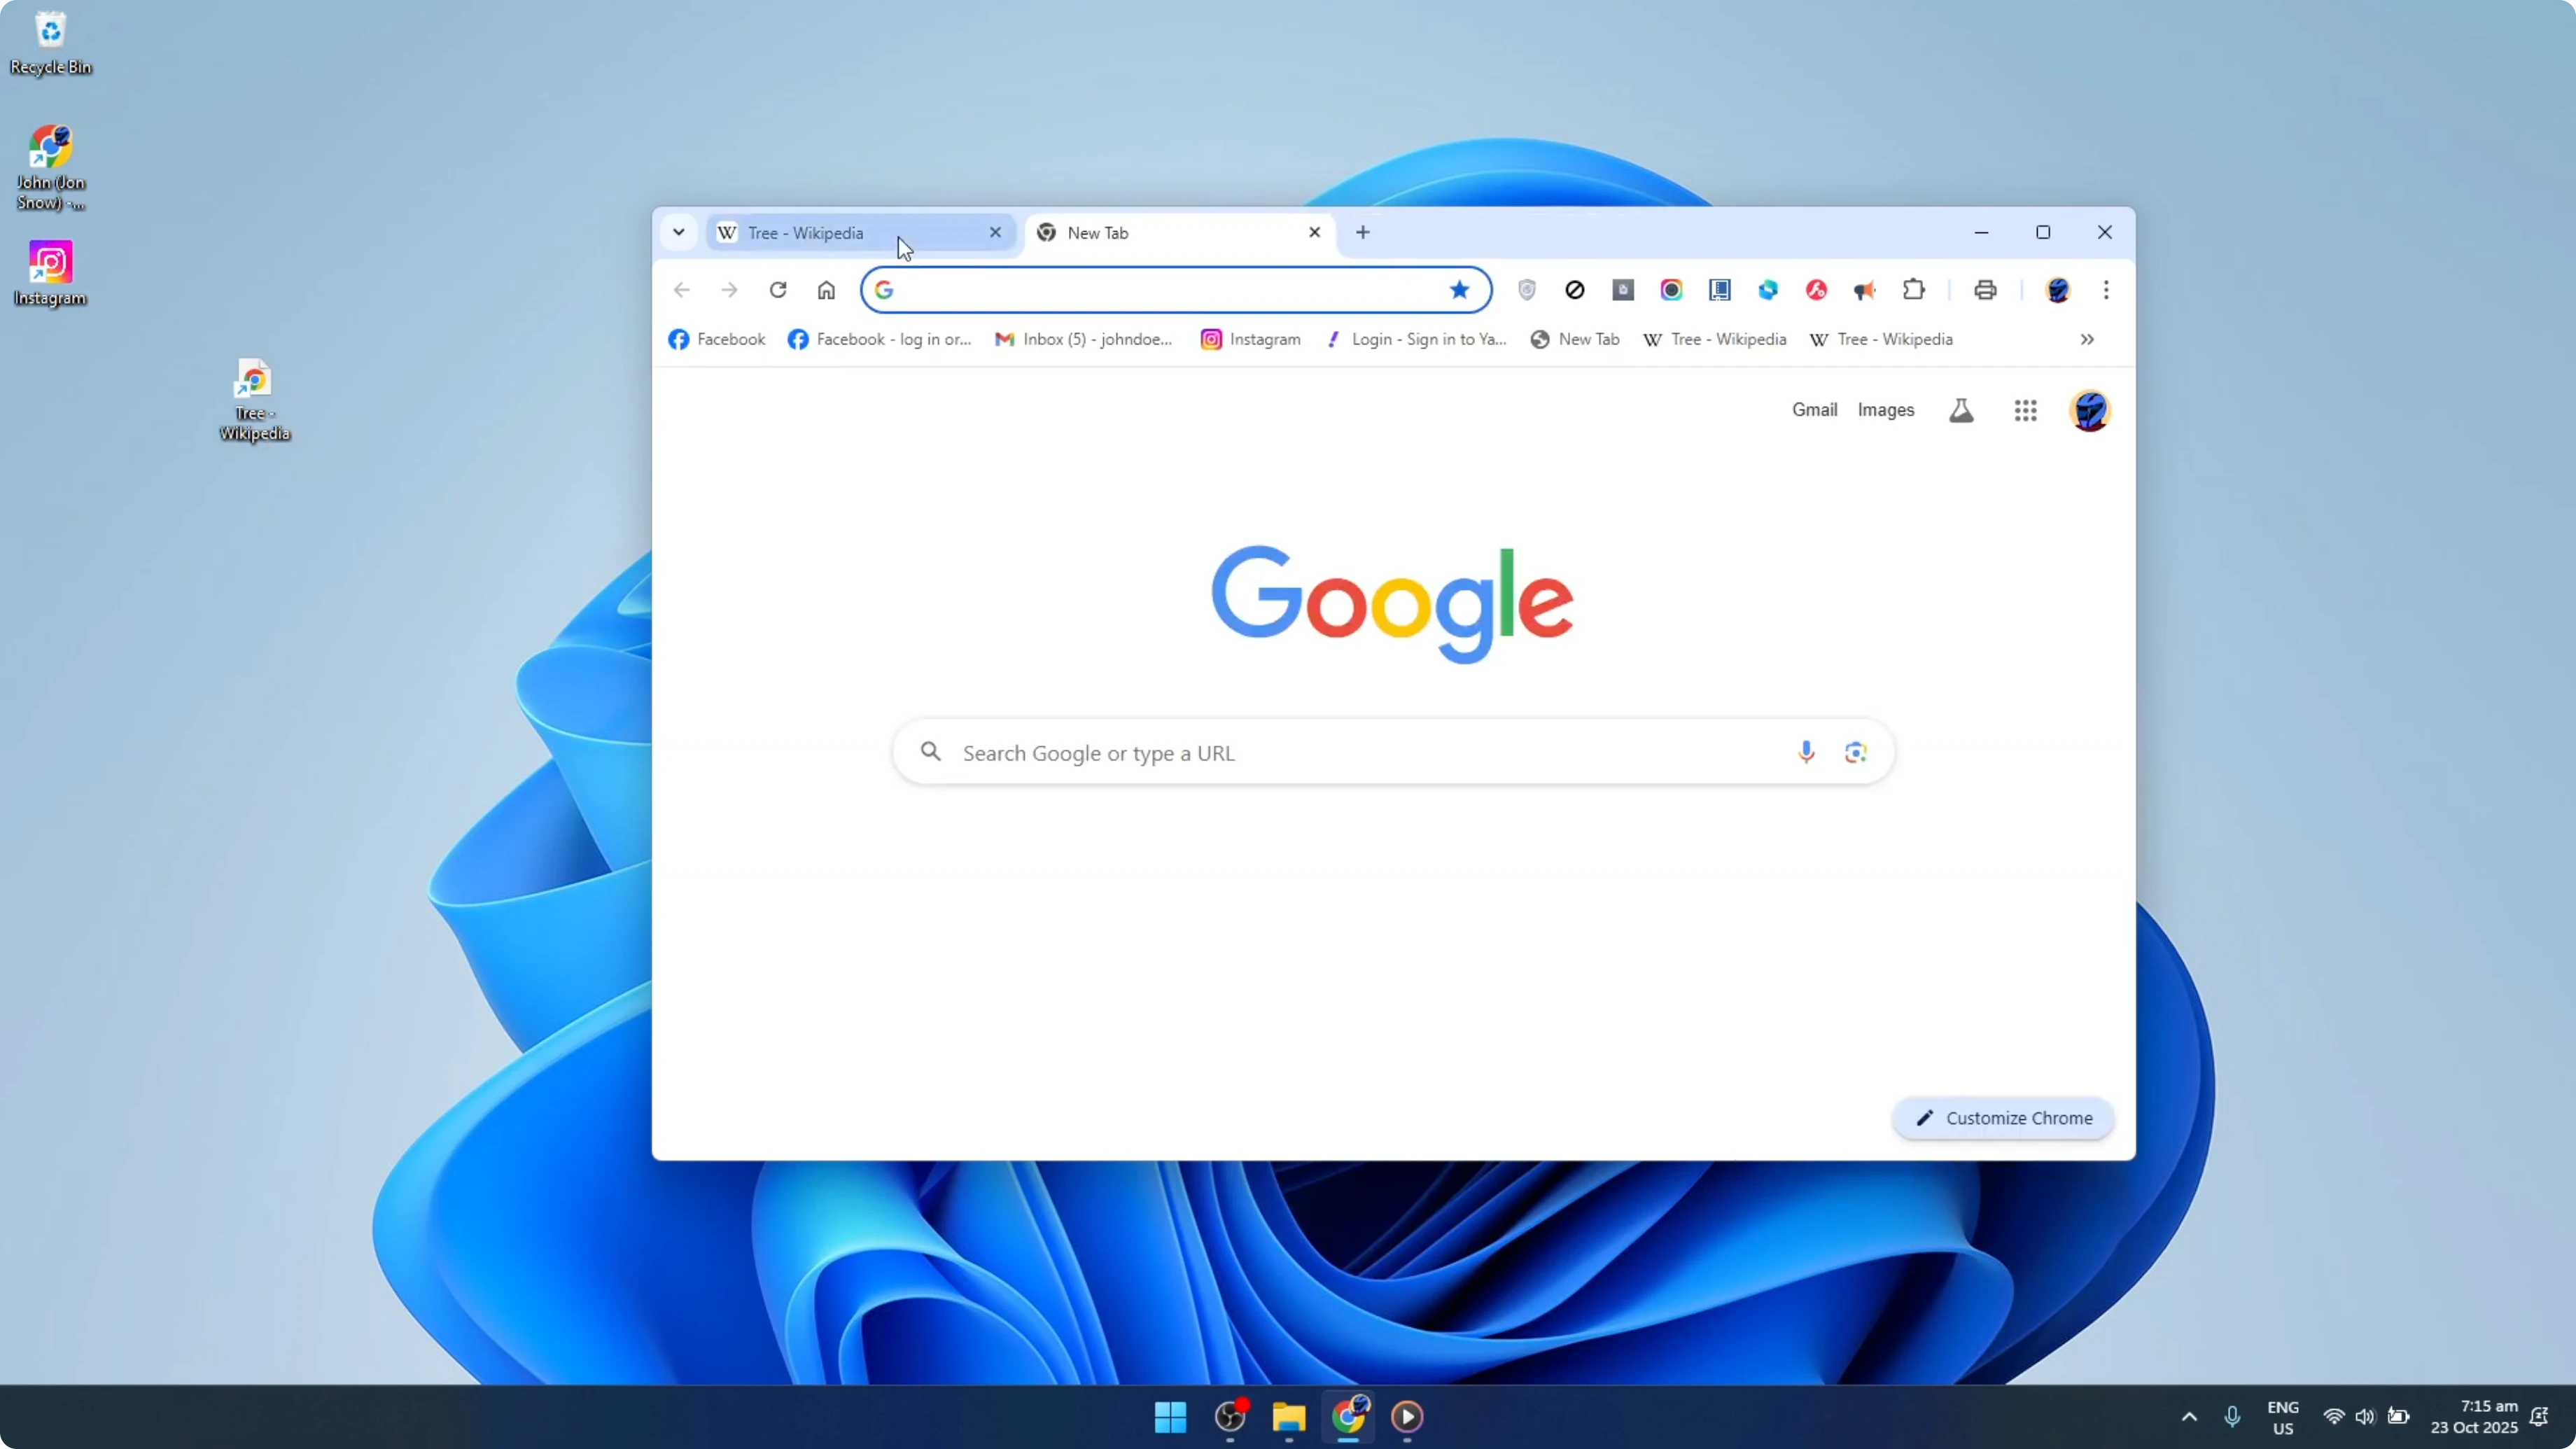
Task: Select the John (Jon Snow) Chrome shortcut
Action: [51, 167]
